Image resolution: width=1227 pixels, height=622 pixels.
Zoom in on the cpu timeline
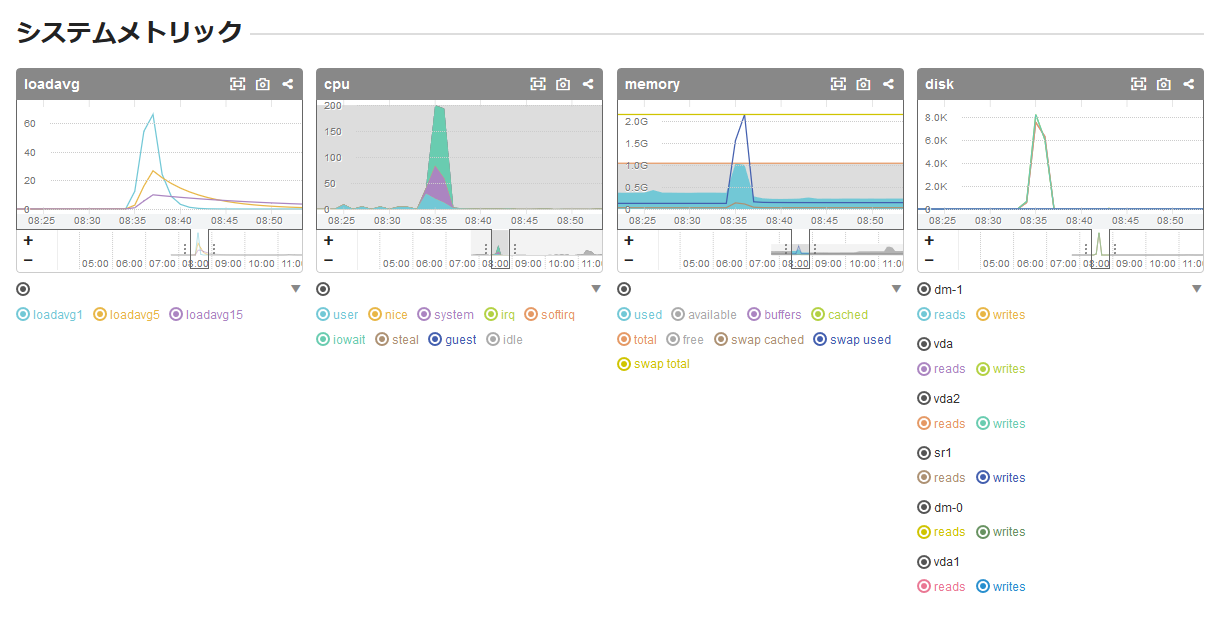pos(328,241)
